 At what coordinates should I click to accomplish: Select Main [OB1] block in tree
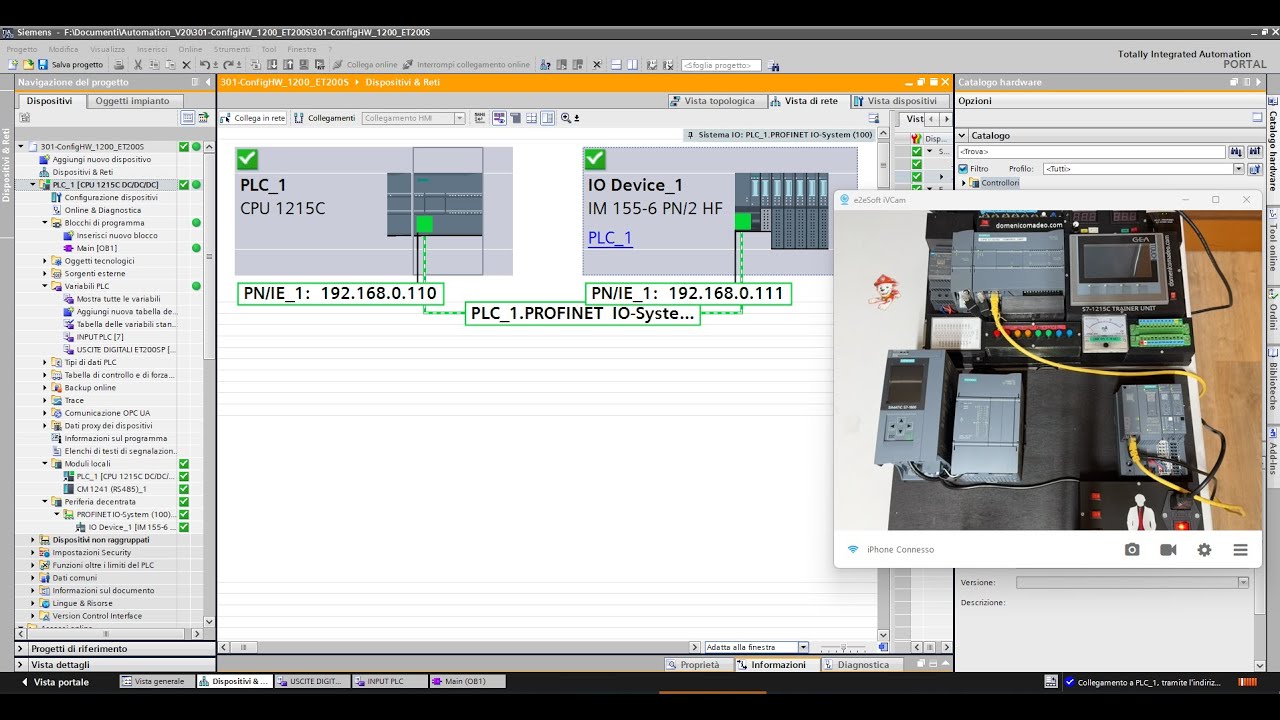point(96,248)
